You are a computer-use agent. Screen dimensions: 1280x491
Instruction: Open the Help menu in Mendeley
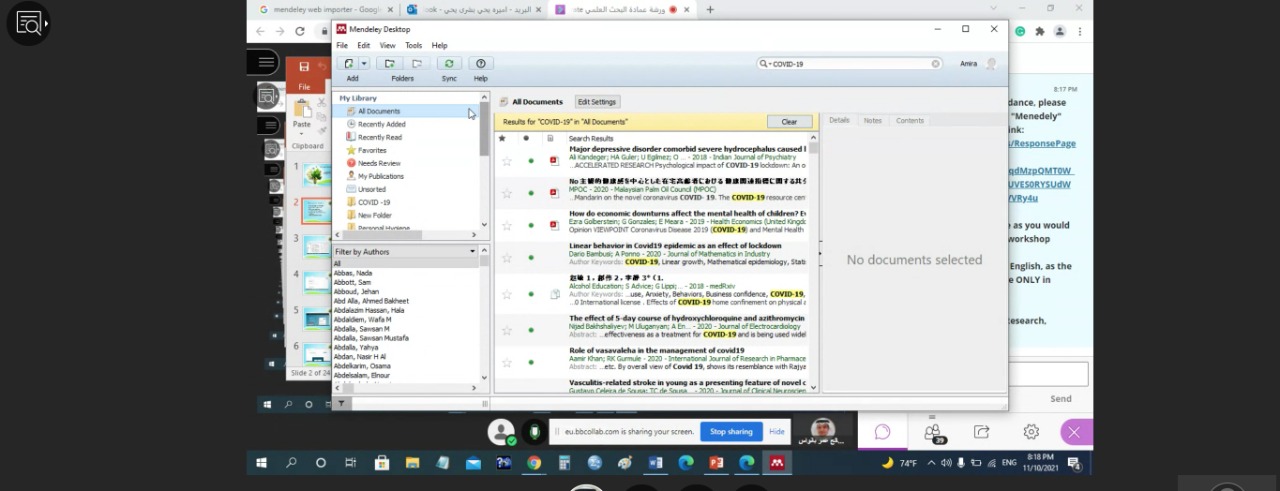click(440, 45)
